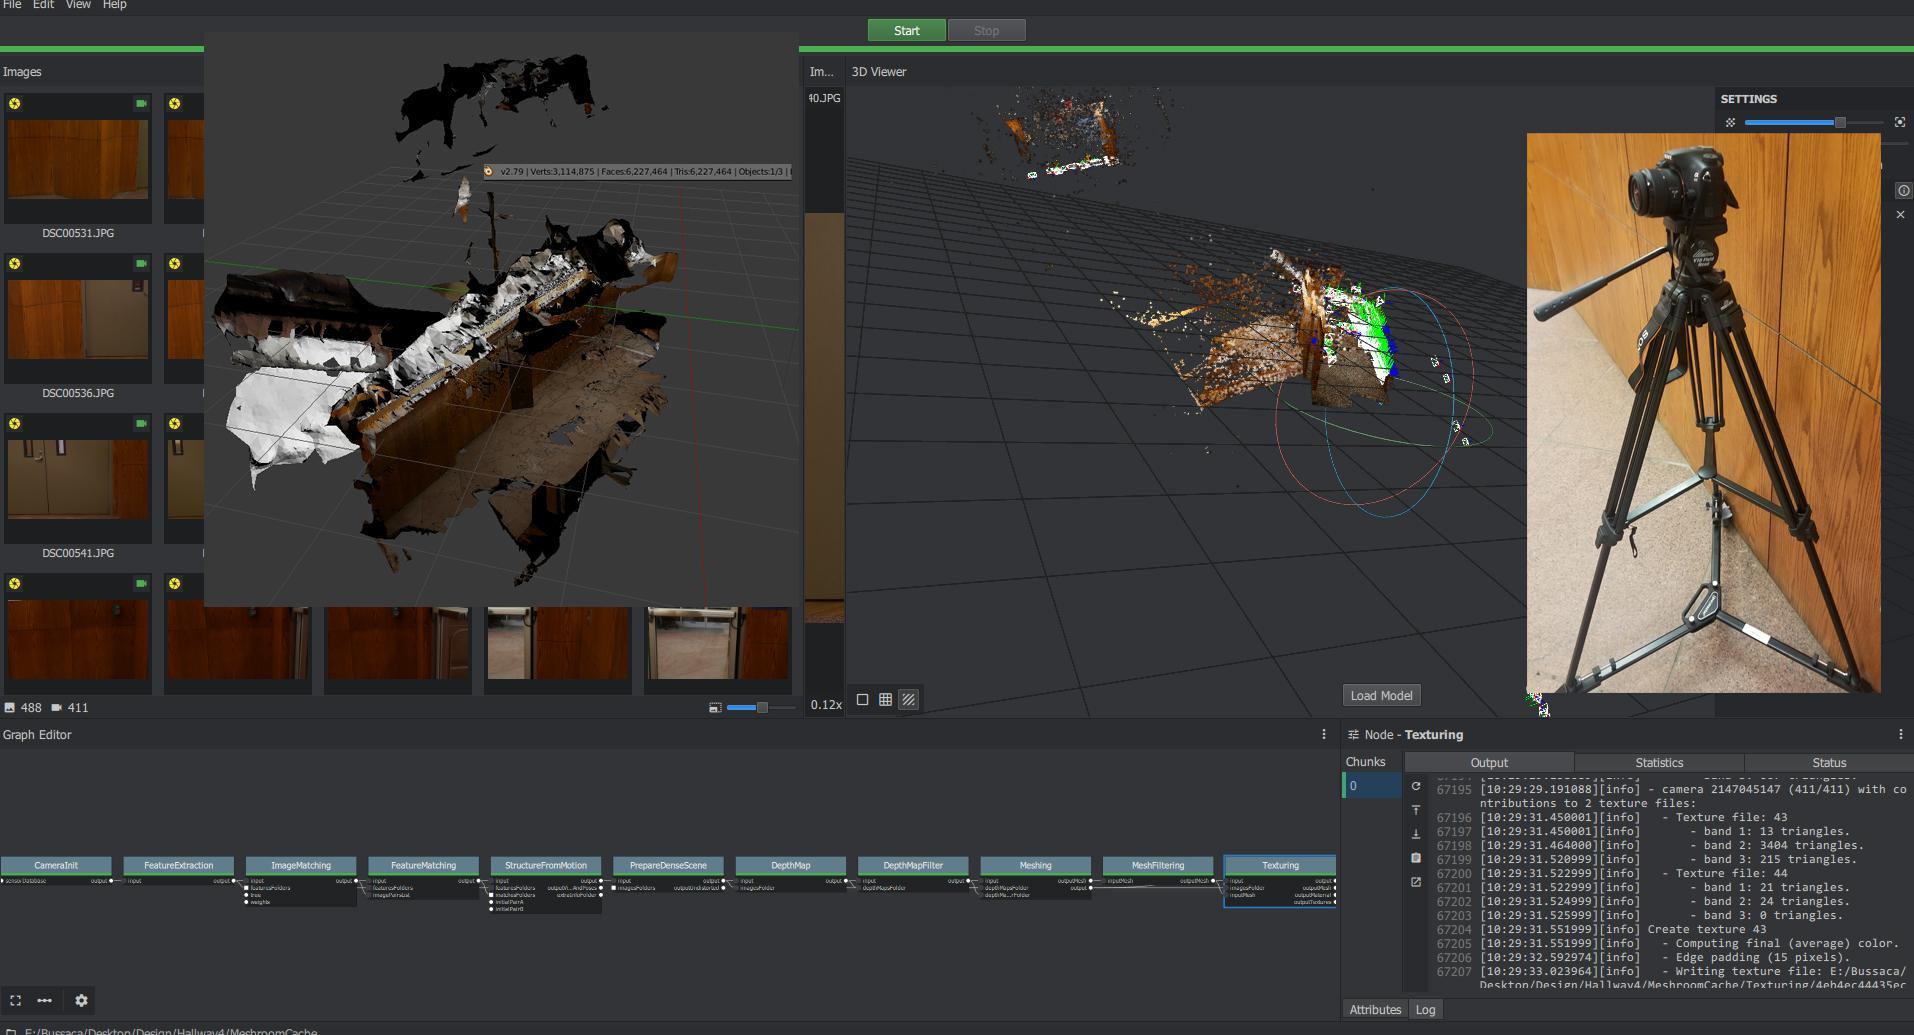Toggle textured render mode in 3D Viewer
1914x1035 pixels.
(x=909, y=700)
